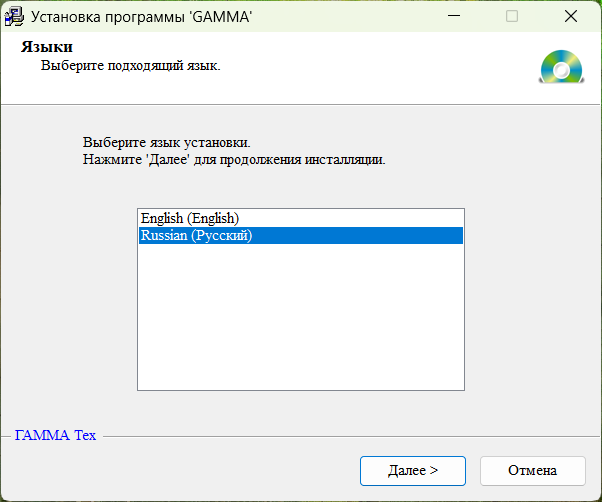Click the installer icon in the title bar
The height and width of the screenshot is (502, 602).
click(14, 16)
